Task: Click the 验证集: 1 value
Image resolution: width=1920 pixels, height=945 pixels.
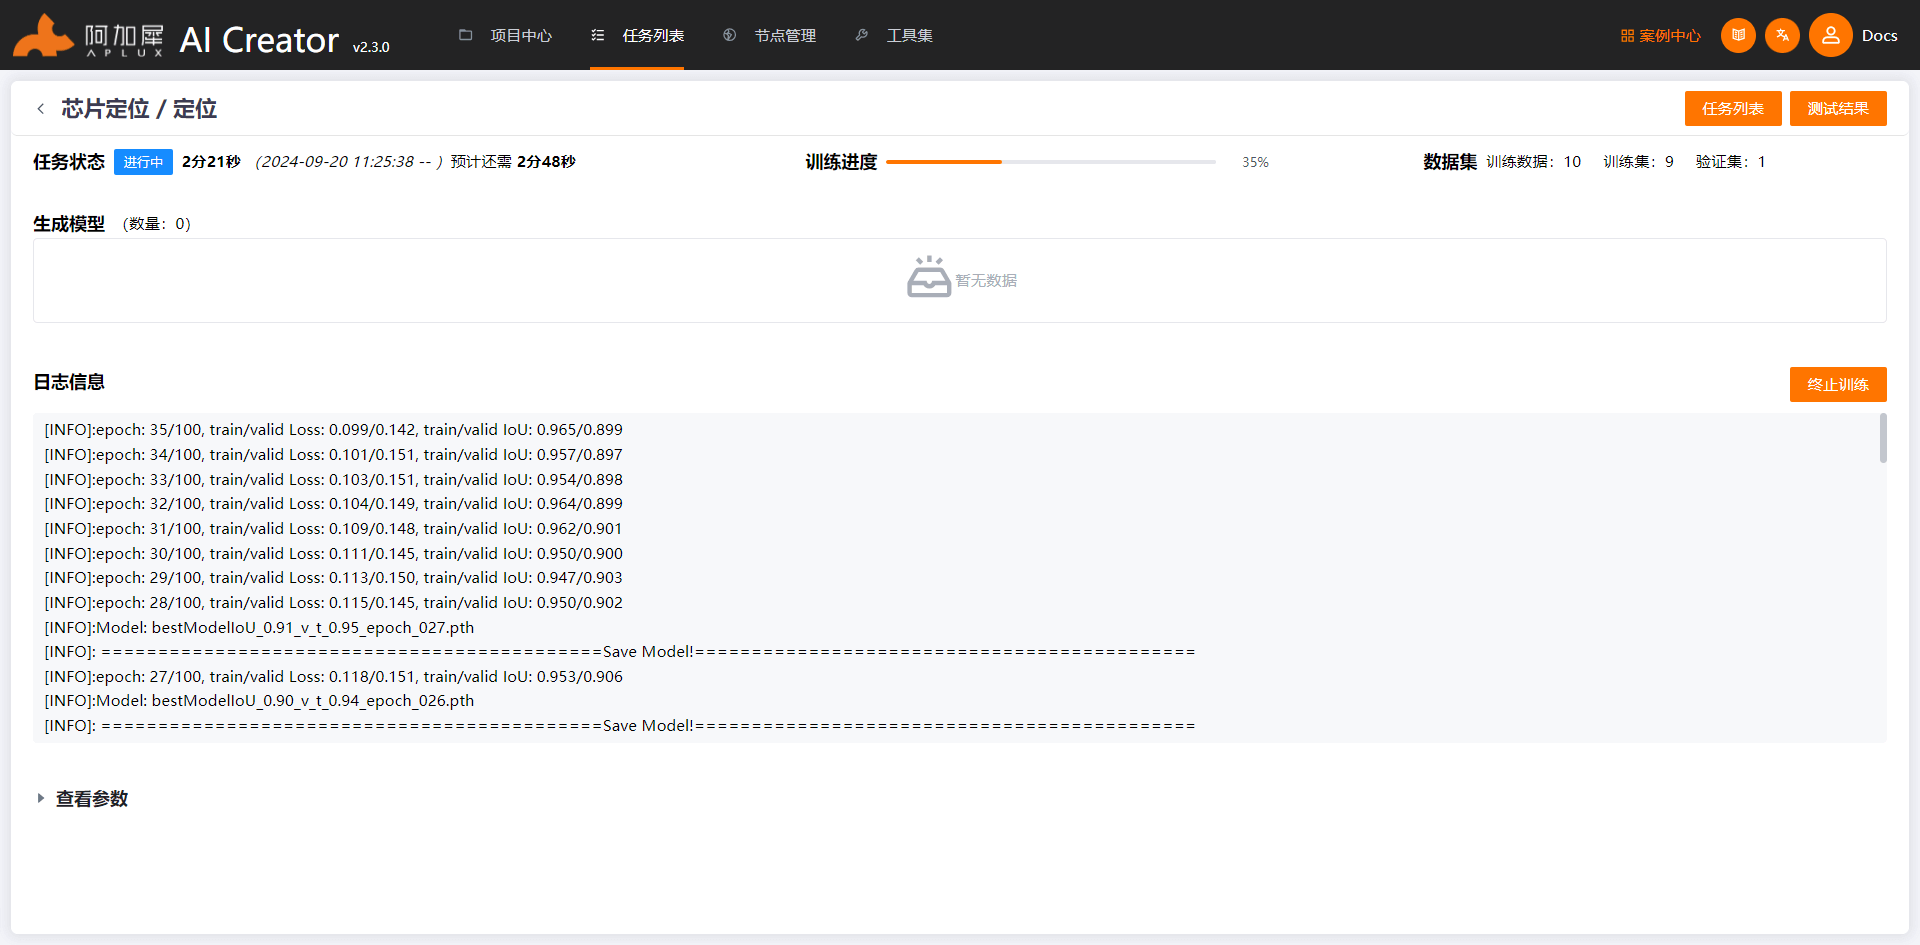Action: click(1731, 162)
